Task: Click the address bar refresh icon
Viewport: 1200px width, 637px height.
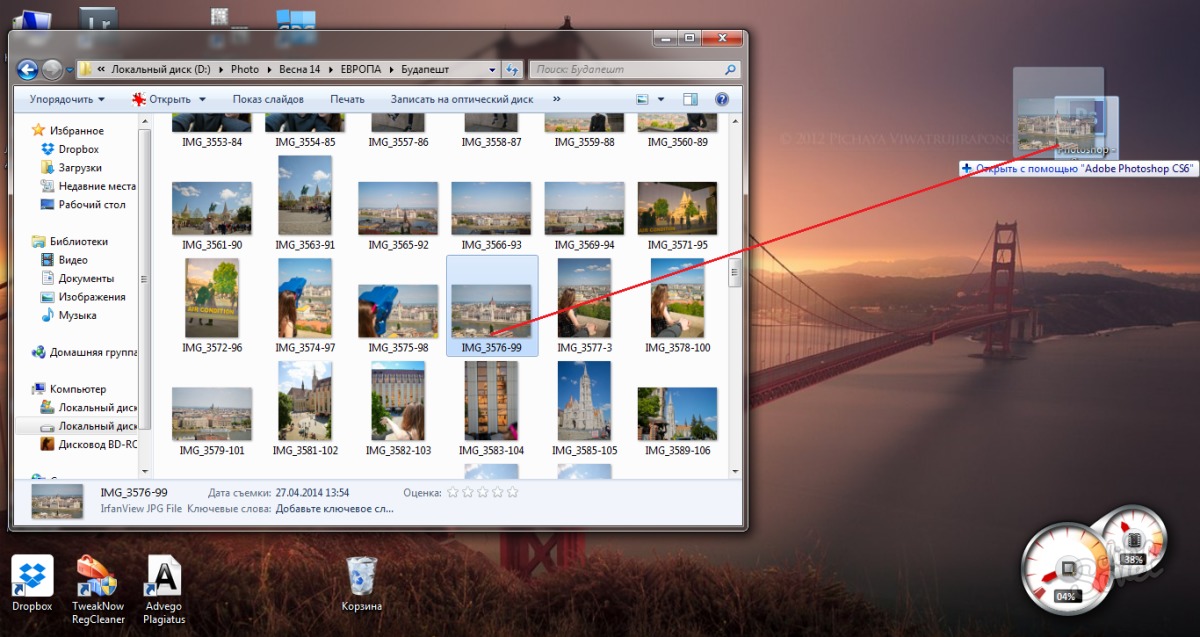Action: point(512,70)
